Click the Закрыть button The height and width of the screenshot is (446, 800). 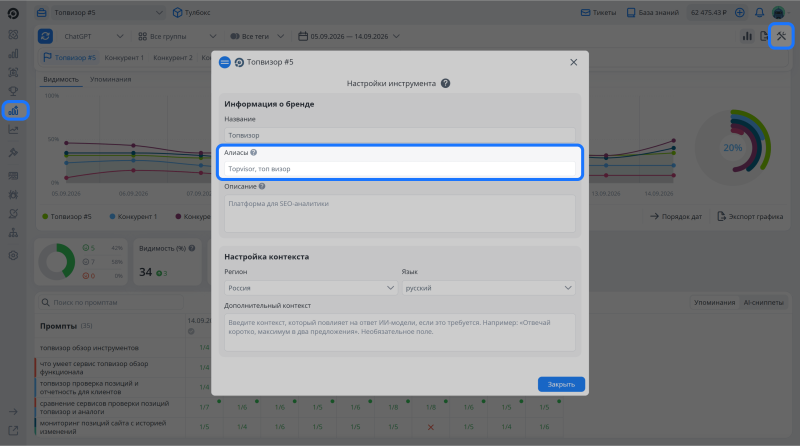coord(561,384)
